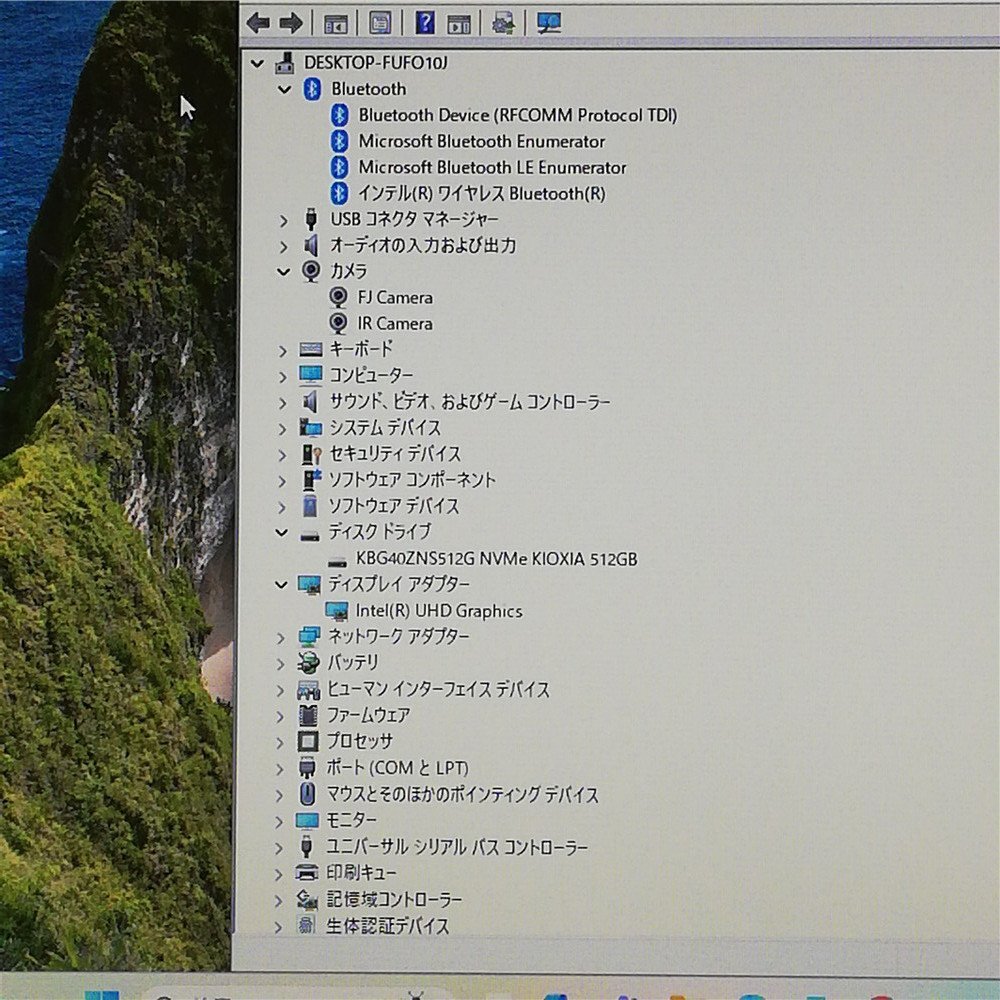The width and height of the screenshot is (1000, 1000).
Task: Select the IR Camera device
Action: click(x=395, y=323)
